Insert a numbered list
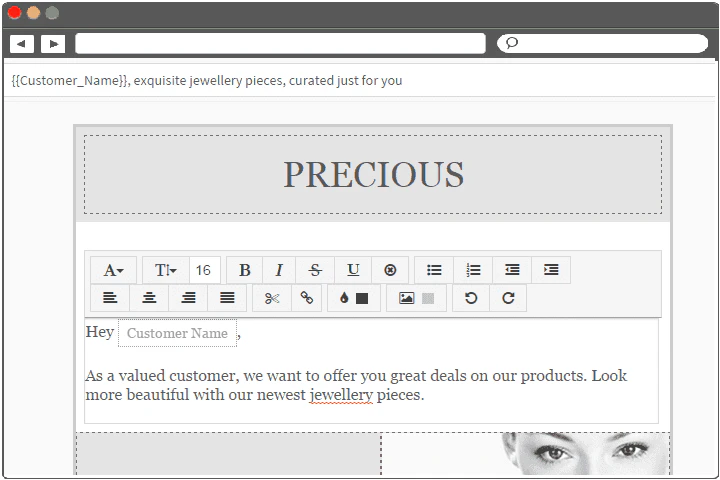Viewport: 720px width, 480px height. click(x=473, y=270)
